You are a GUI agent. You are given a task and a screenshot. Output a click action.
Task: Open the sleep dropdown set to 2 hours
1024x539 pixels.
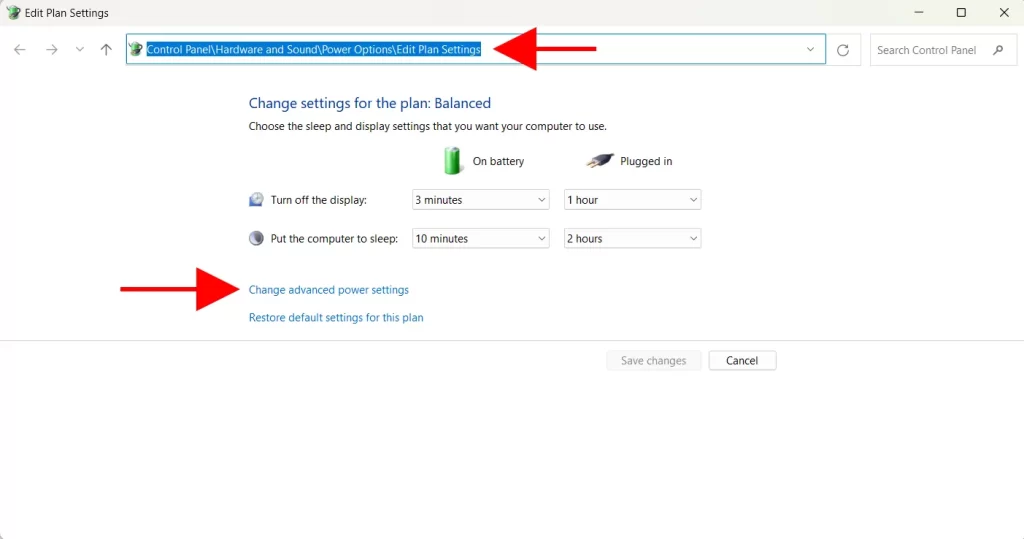(632, 238)
